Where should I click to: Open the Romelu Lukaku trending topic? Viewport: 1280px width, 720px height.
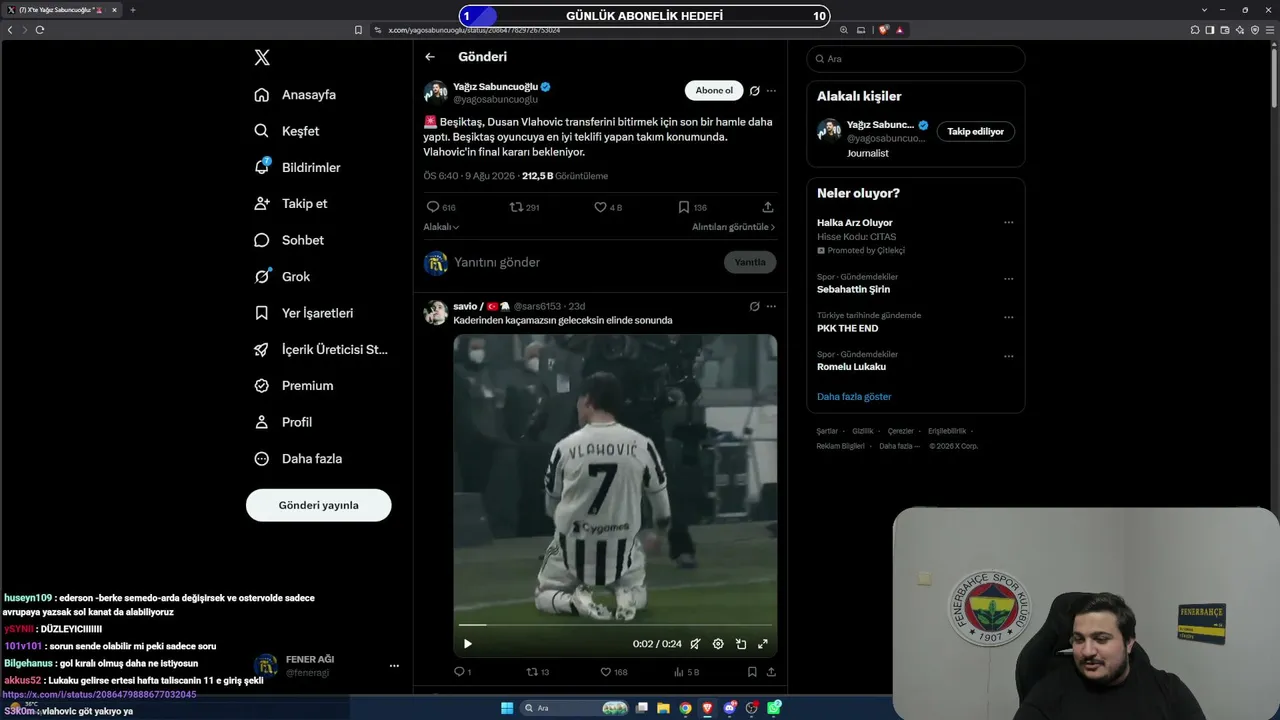(x=851, y=367)
